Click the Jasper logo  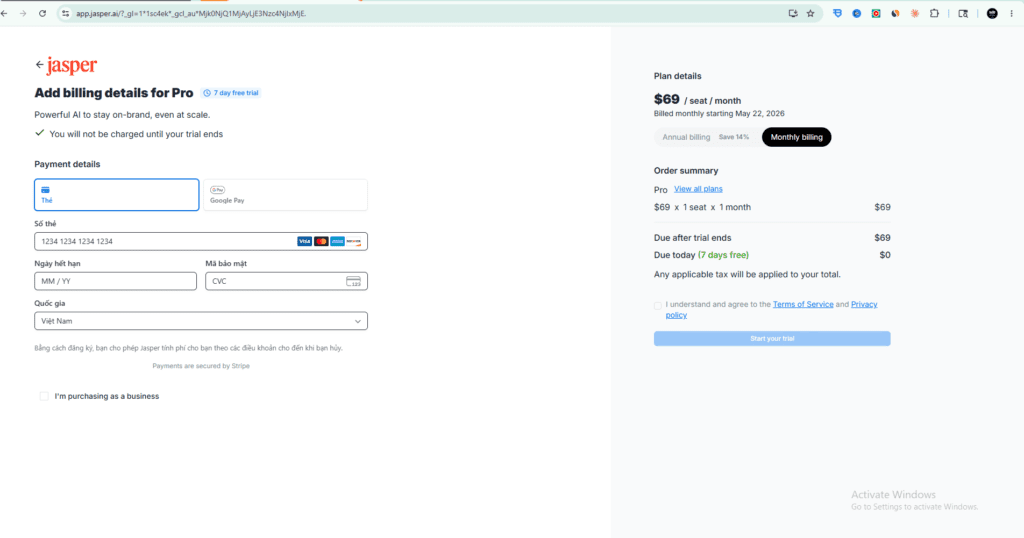coord(72,65)
